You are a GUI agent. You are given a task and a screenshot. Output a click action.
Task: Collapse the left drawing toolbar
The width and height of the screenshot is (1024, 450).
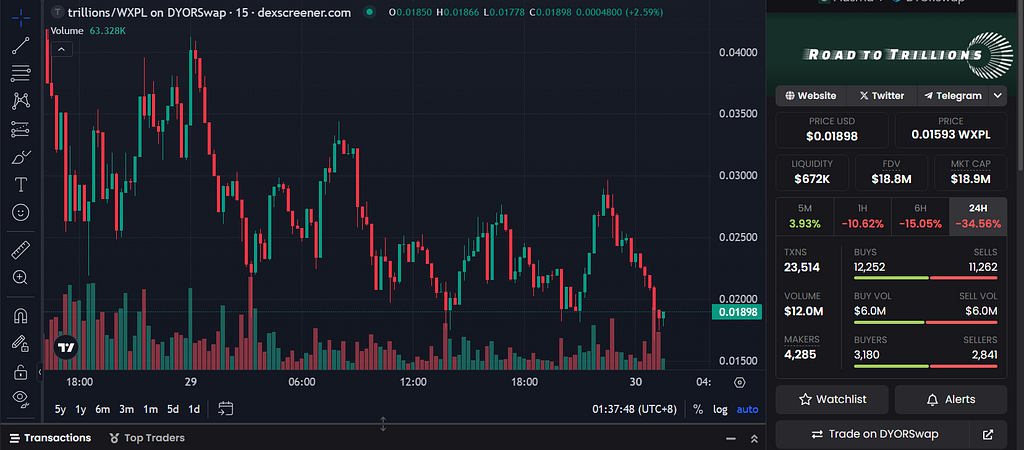pyautogui.click(x=39, y=372)
